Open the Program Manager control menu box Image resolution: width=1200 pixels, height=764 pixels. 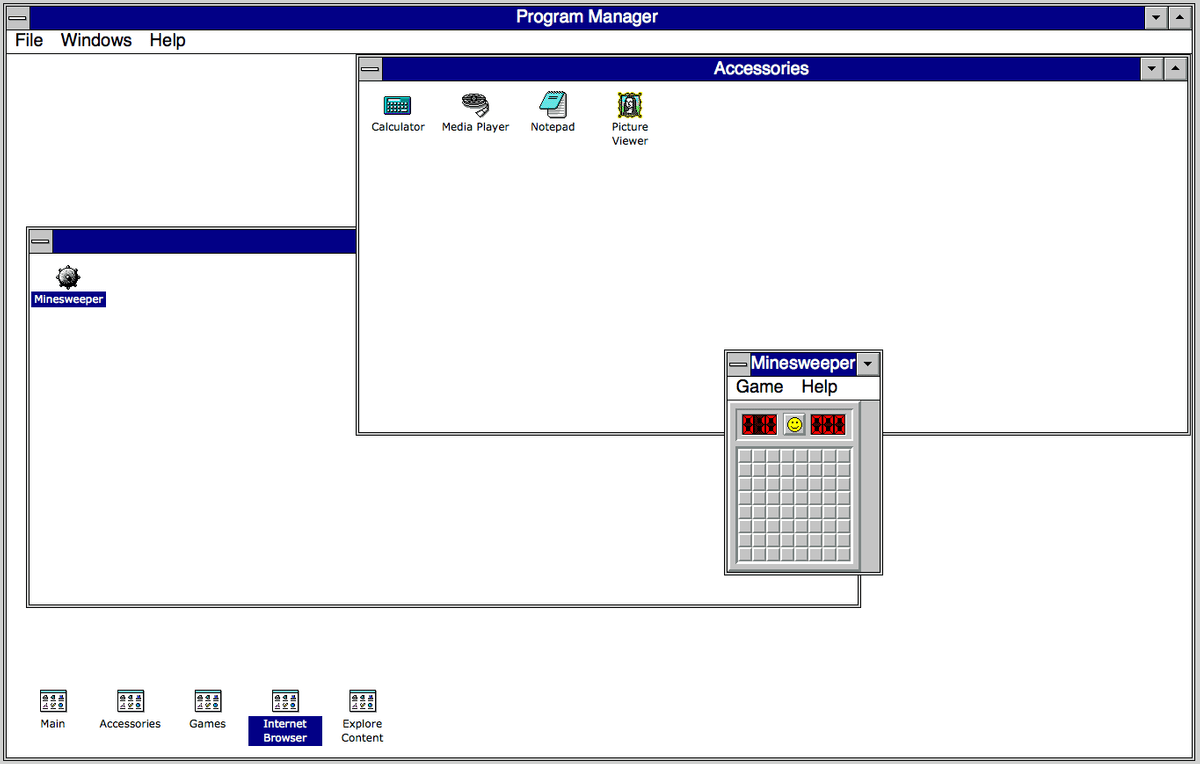pyautogui.click(x=16, y=17)
